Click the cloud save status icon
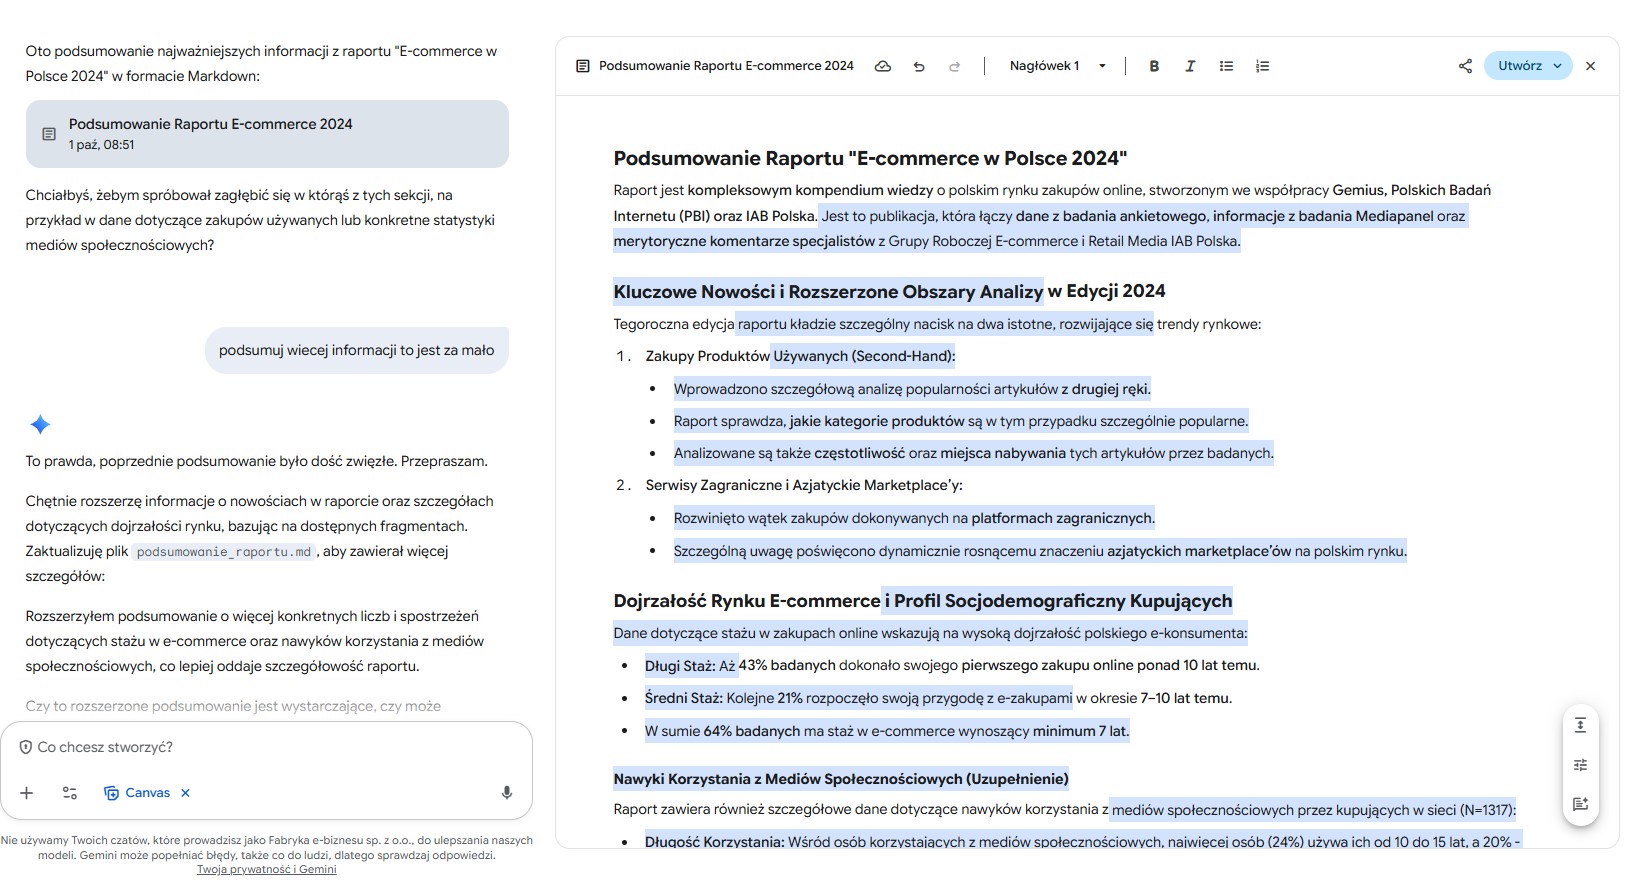Image resolution: width=1625 pixels, height=883 pixels. pyautogui.click(x=882, y=66)
